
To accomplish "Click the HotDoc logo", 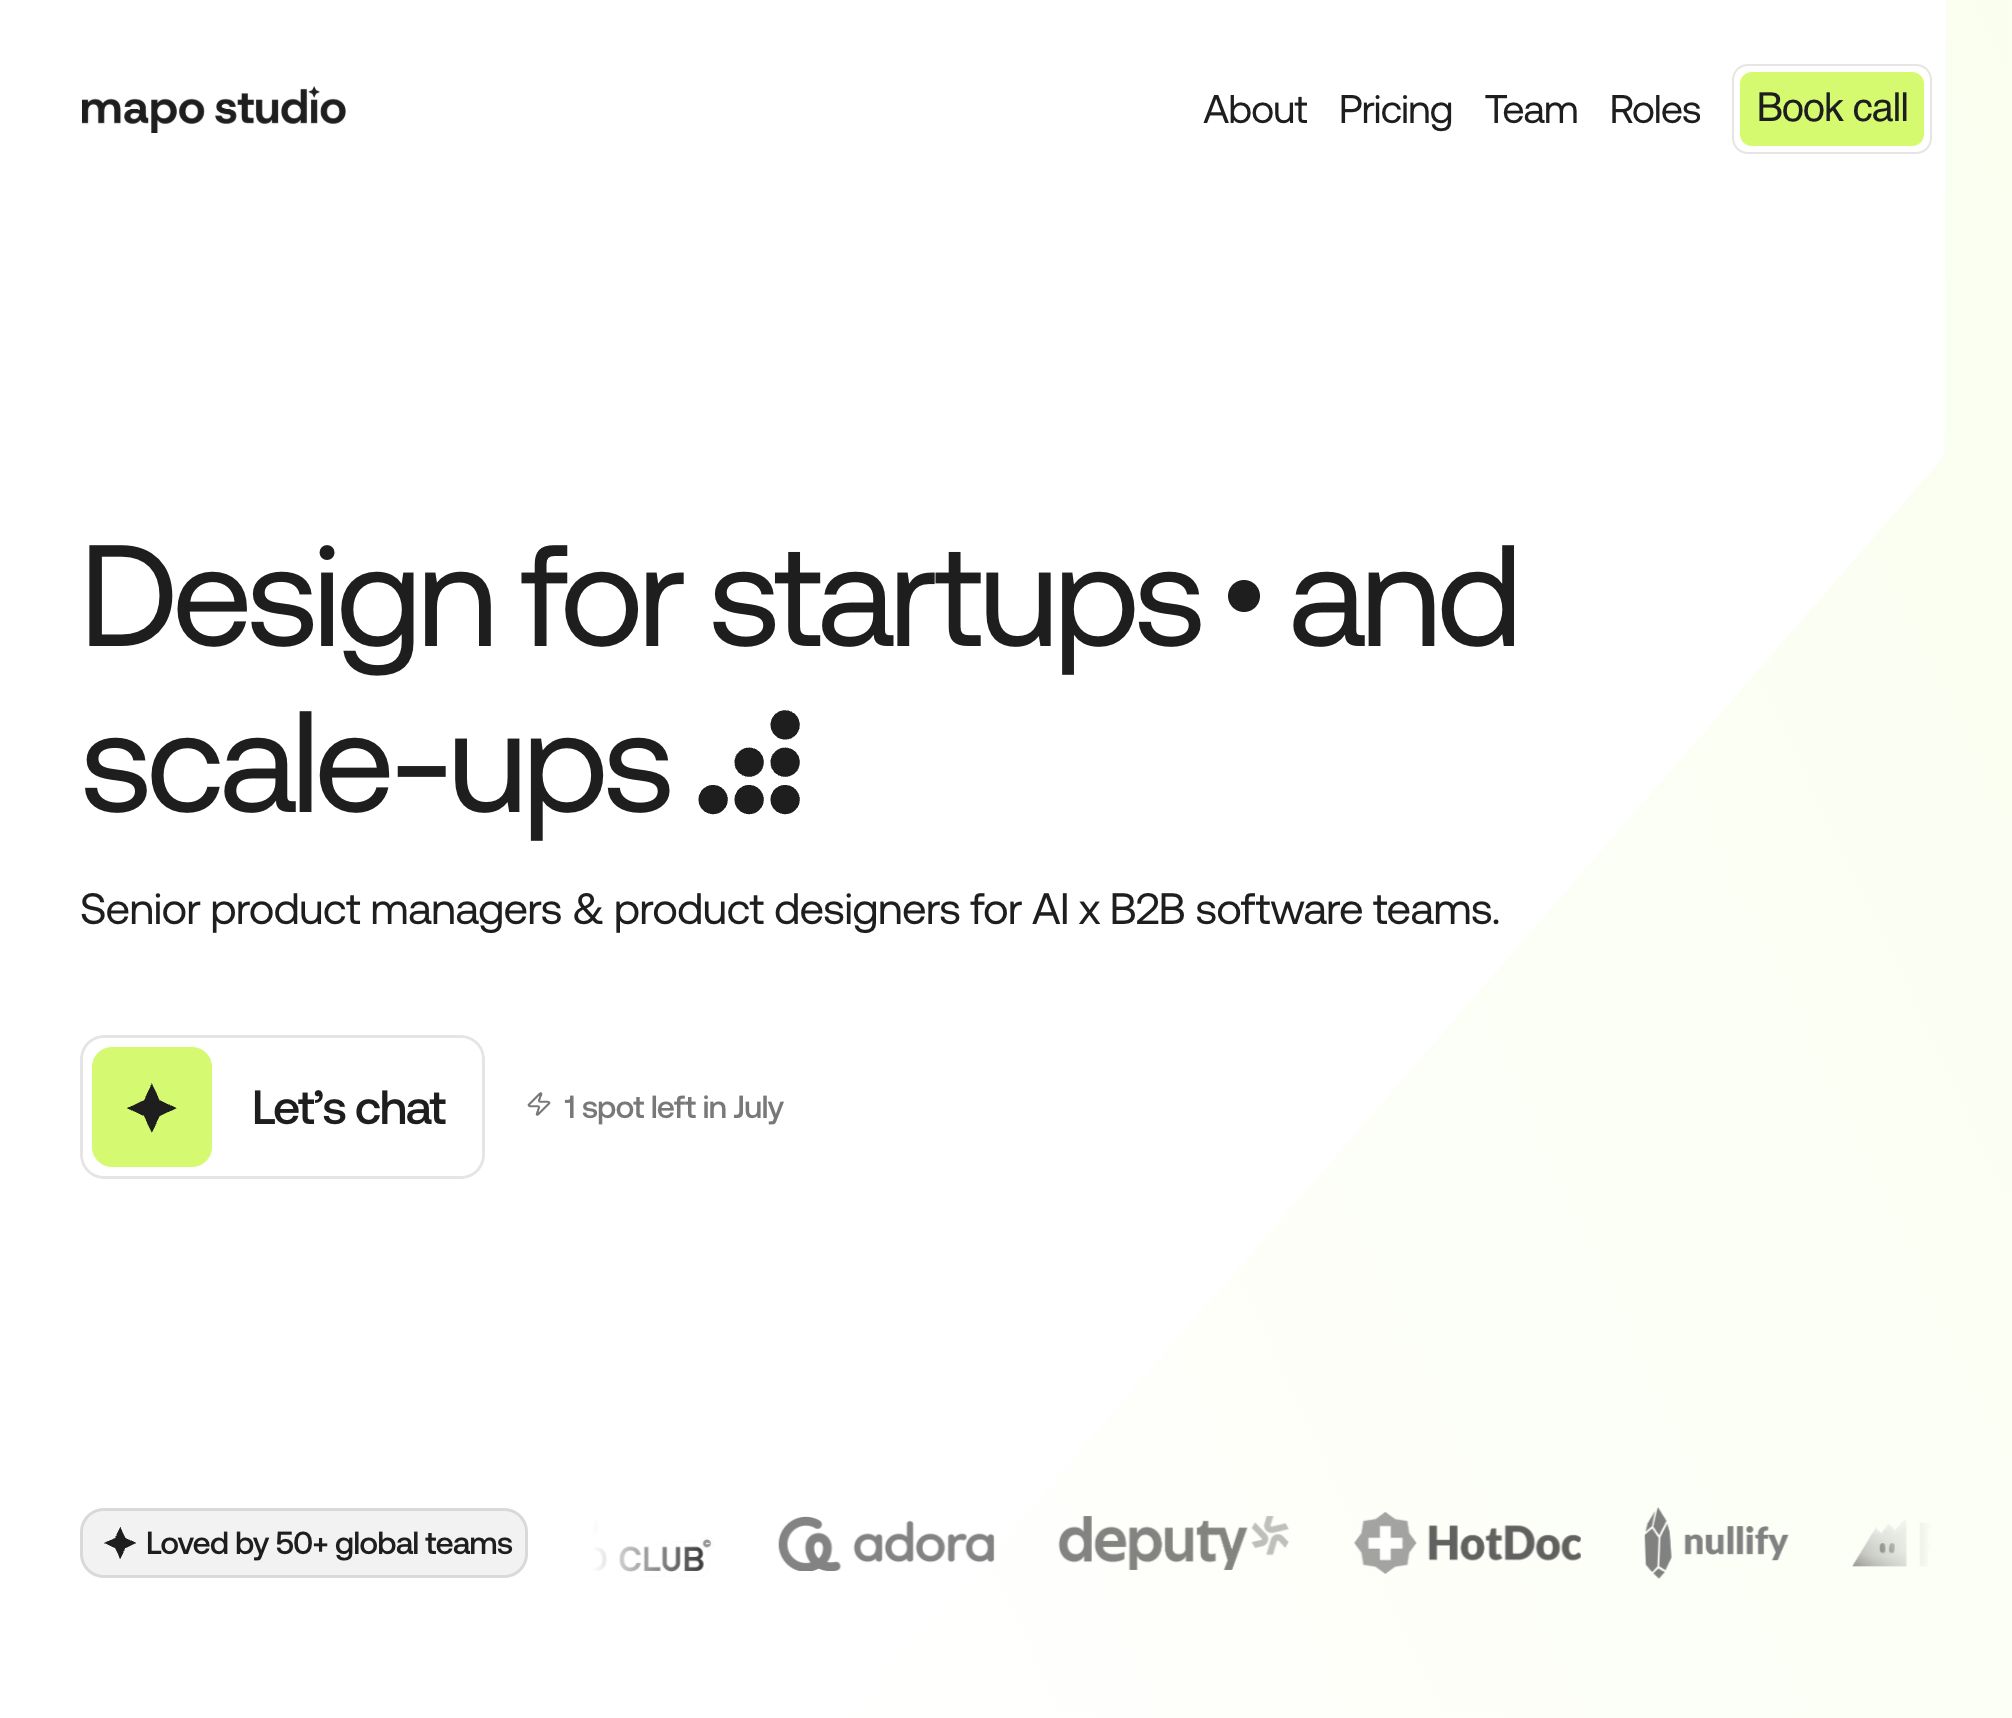I will pos(1468,1543).
